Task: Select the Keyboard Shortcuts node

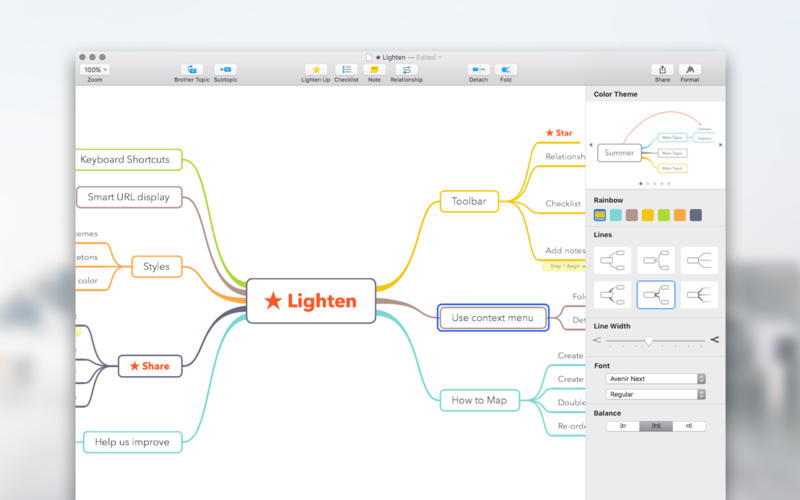Action: click(x=129, y=159)
